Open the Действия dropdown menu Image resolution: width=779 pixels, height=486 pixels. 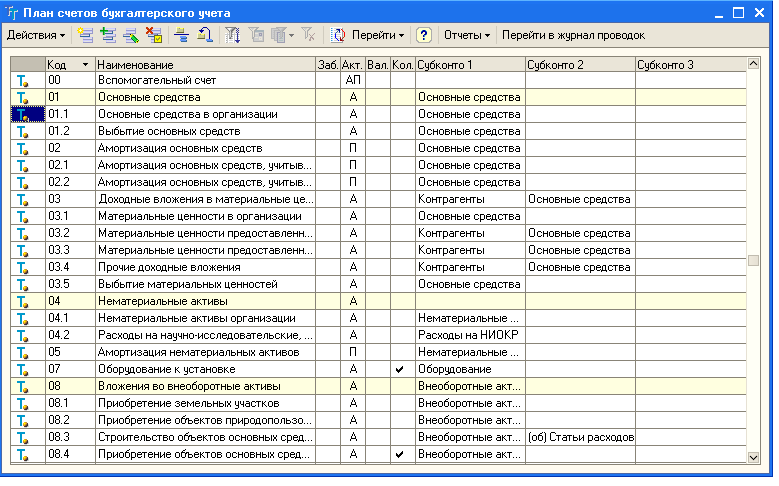(x=36, y=35)
